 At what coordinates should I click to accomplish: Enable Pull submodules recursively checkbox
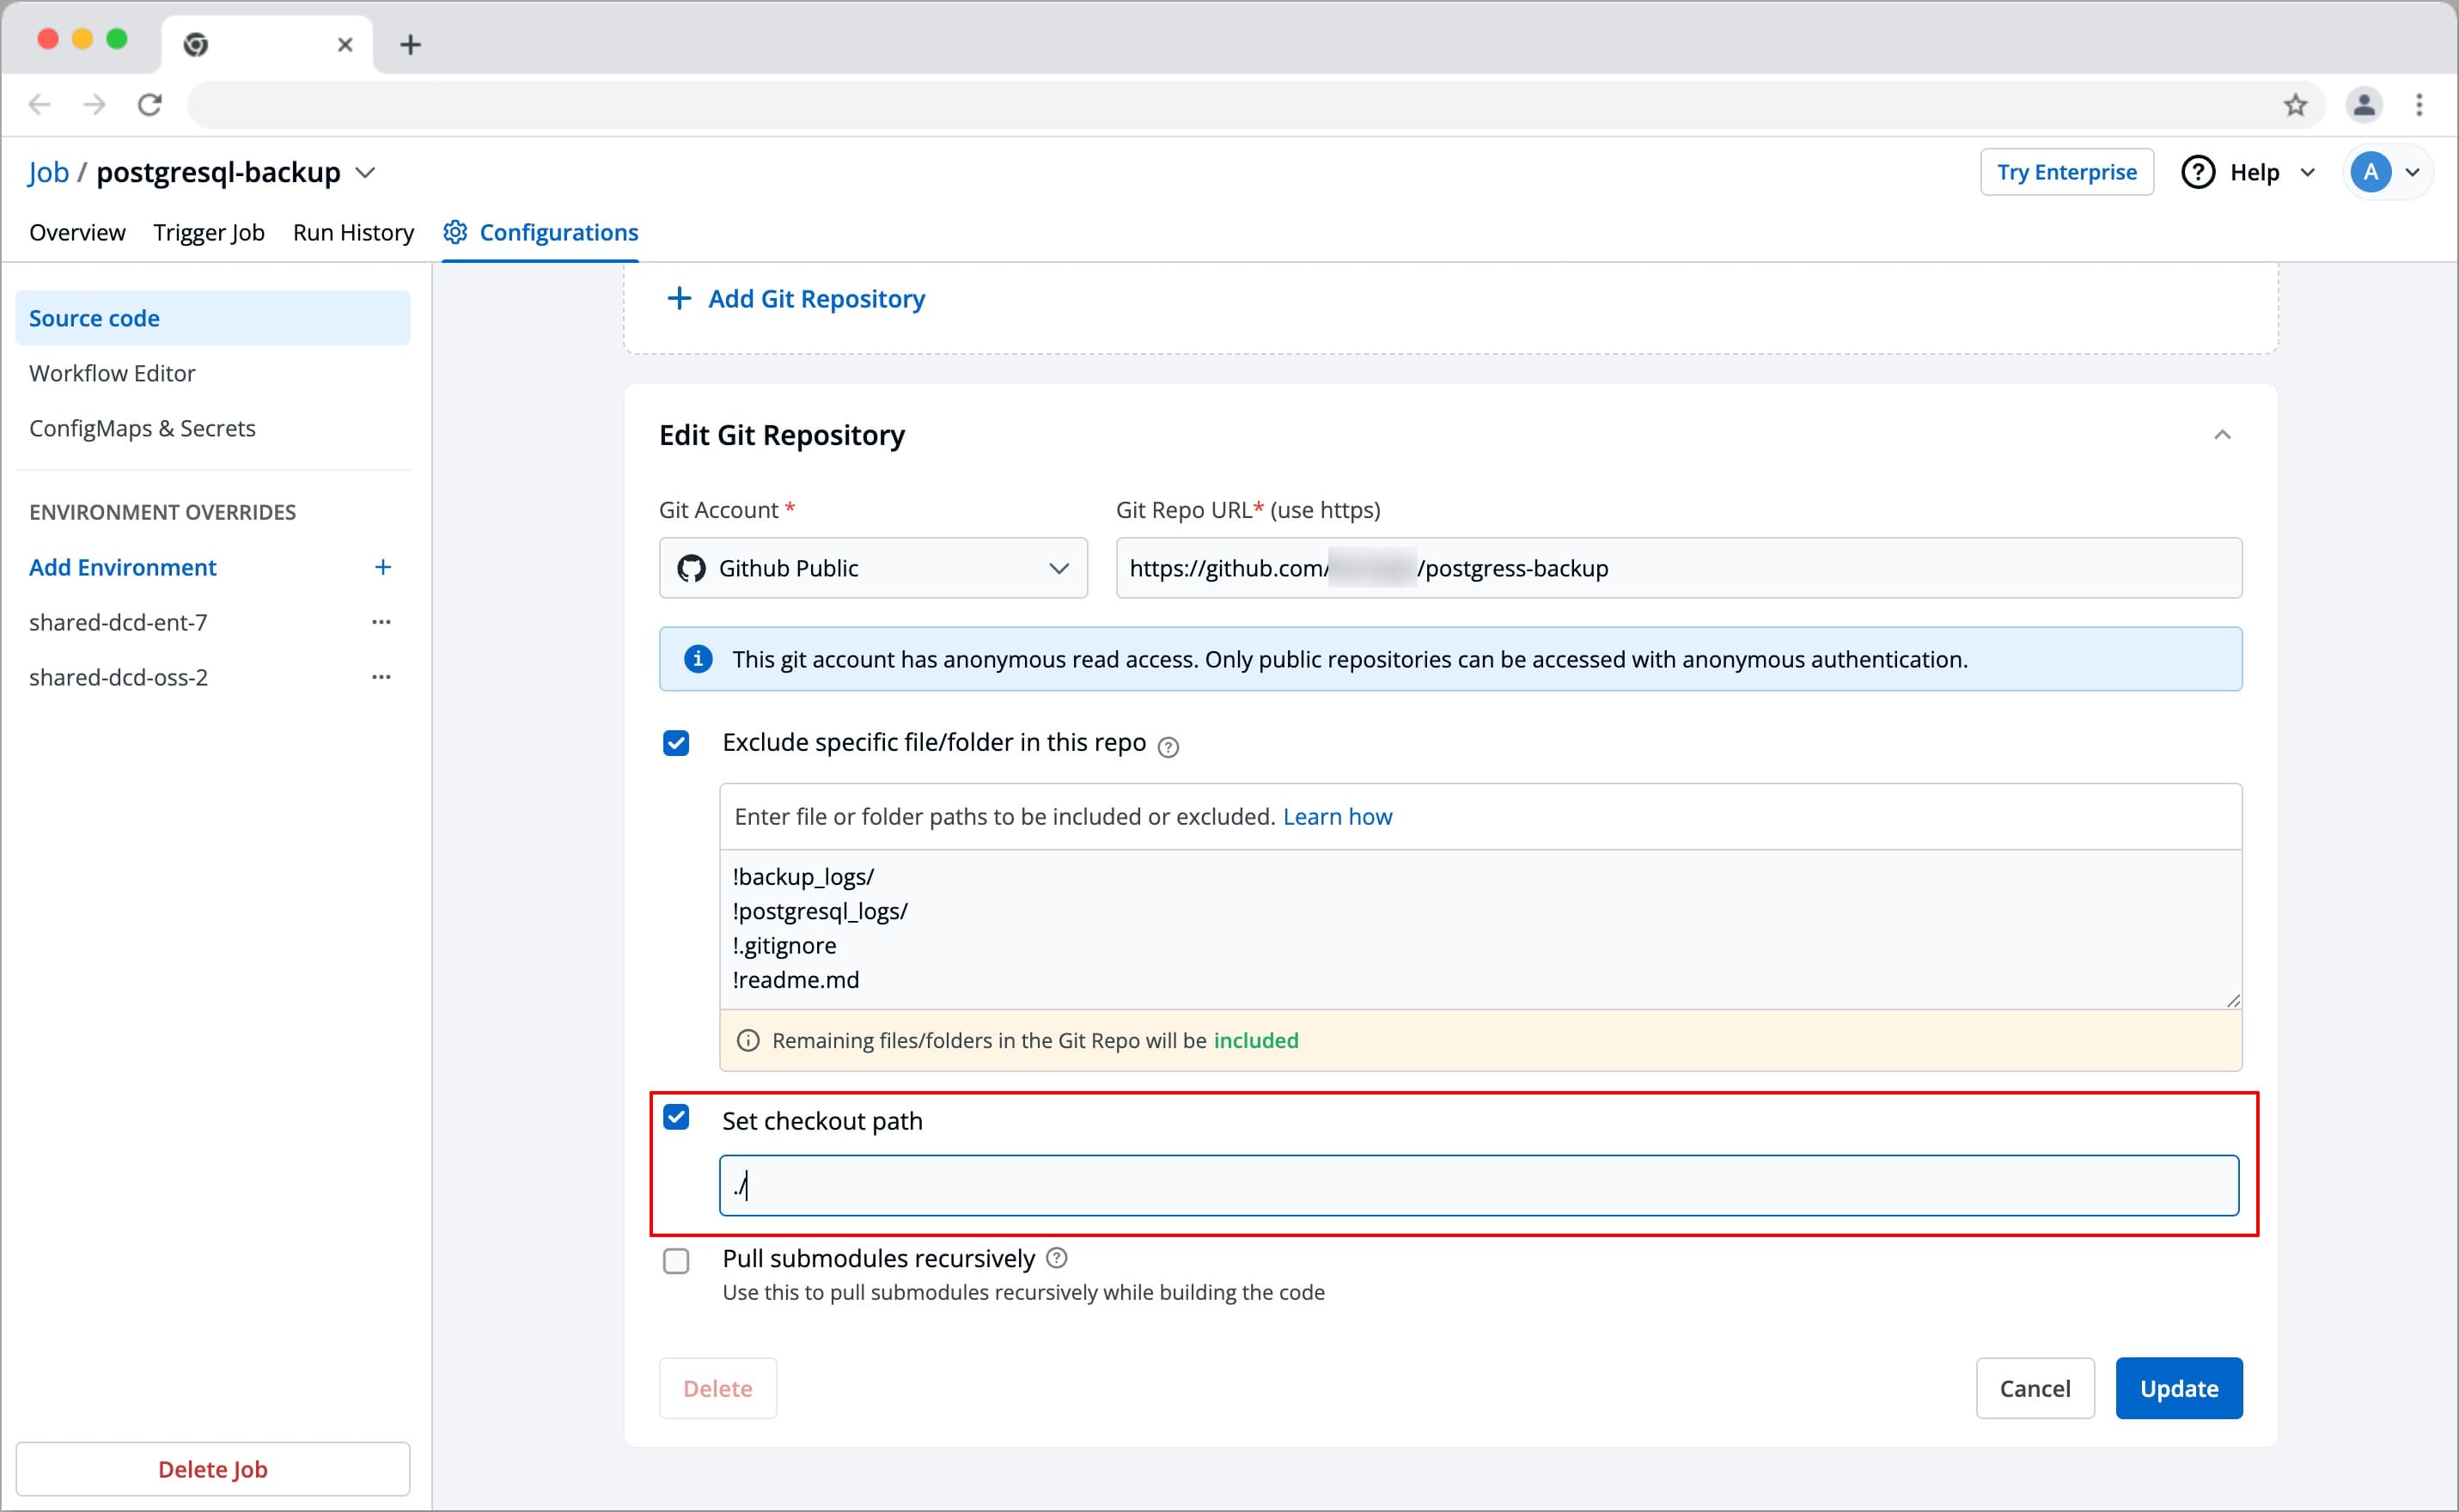click(x=676, y=1260)
